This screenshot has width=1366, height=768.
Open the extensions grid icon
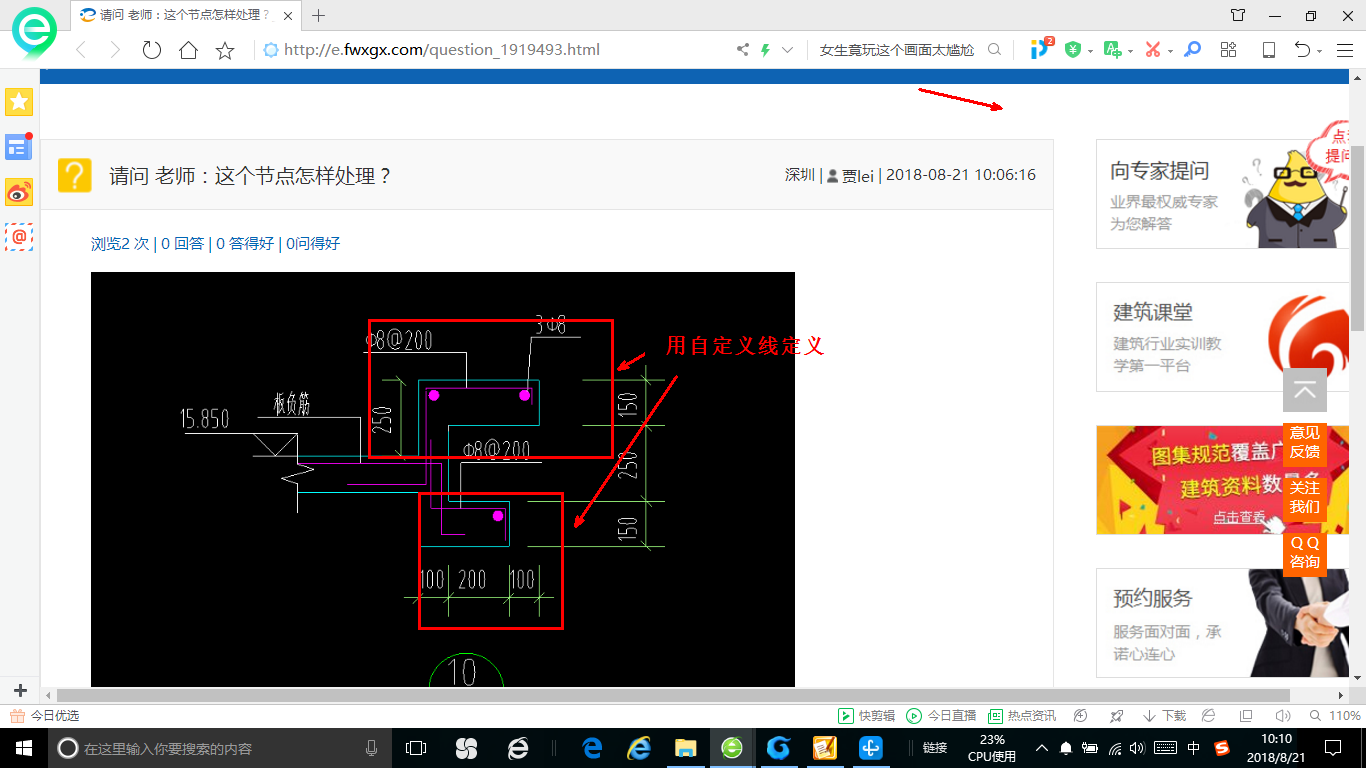[1229, 50]
